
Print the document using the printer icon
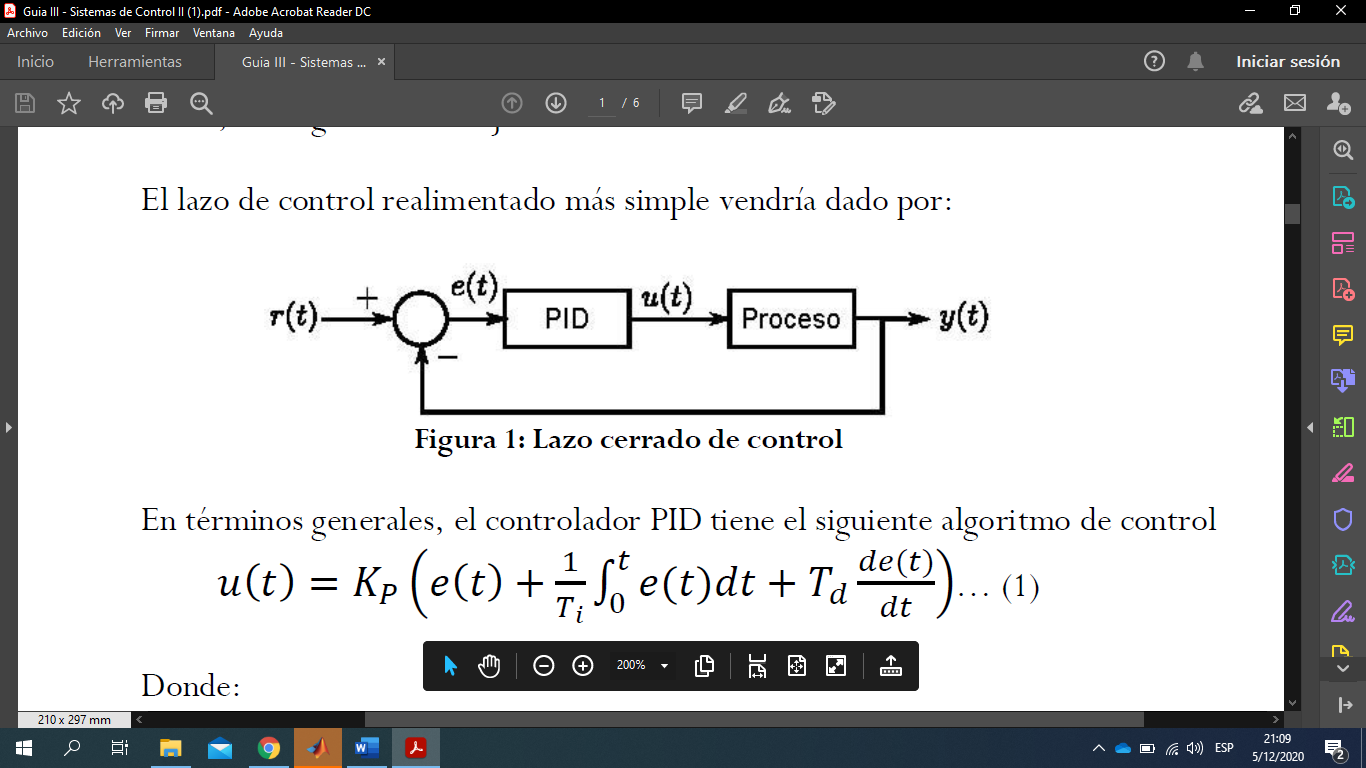(x=156, y=103)
